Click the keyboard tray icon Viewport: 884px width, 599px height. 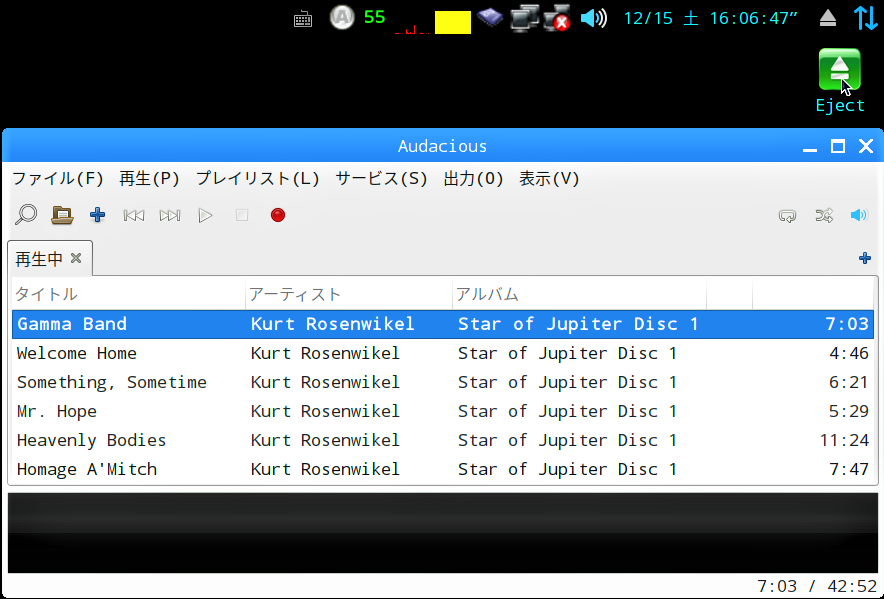[x=303, y=20]
